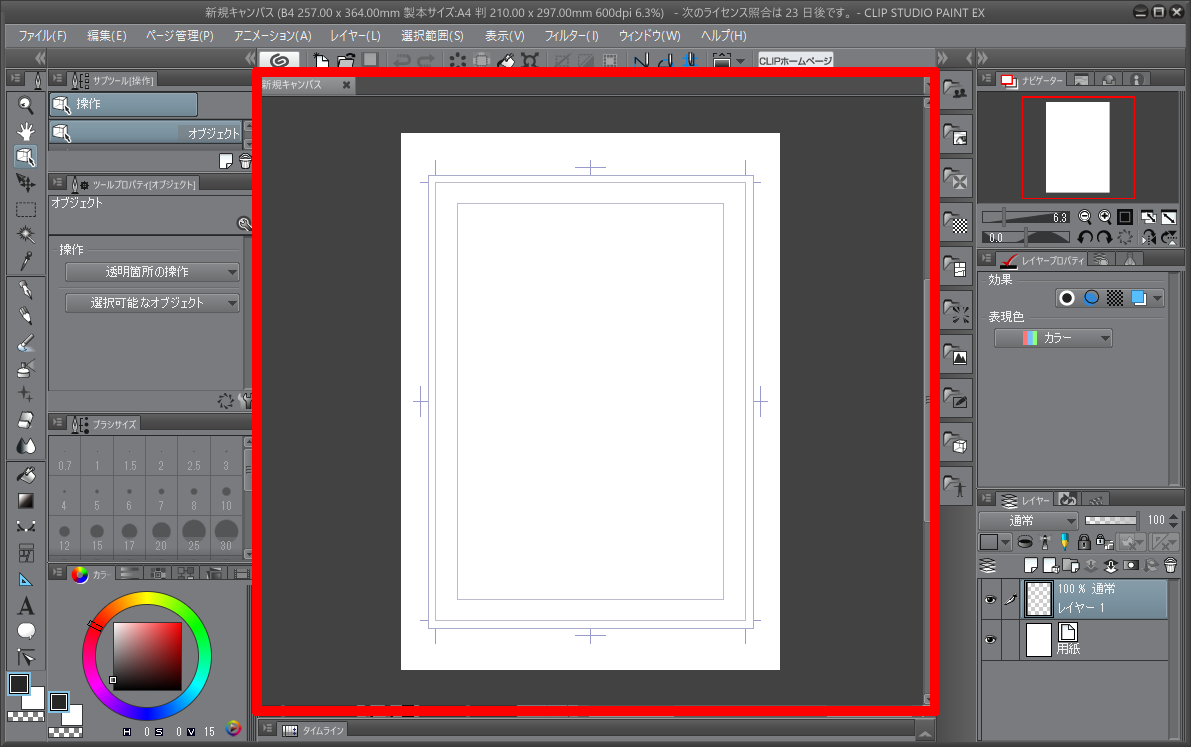
Task: Expand the timeline panel arrow
Action: click(924, 733)
